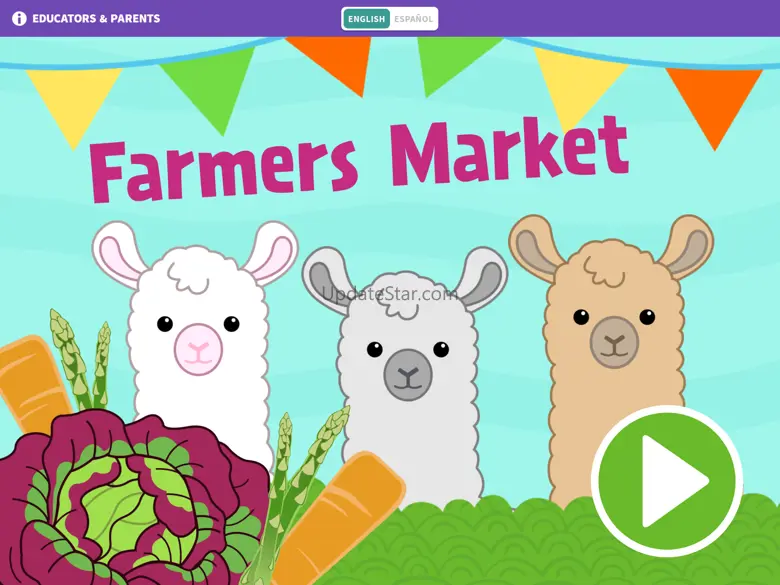This screenshot has width=780, height=585.
Task: Open the info circle icon
Action: tap(19, 19)
